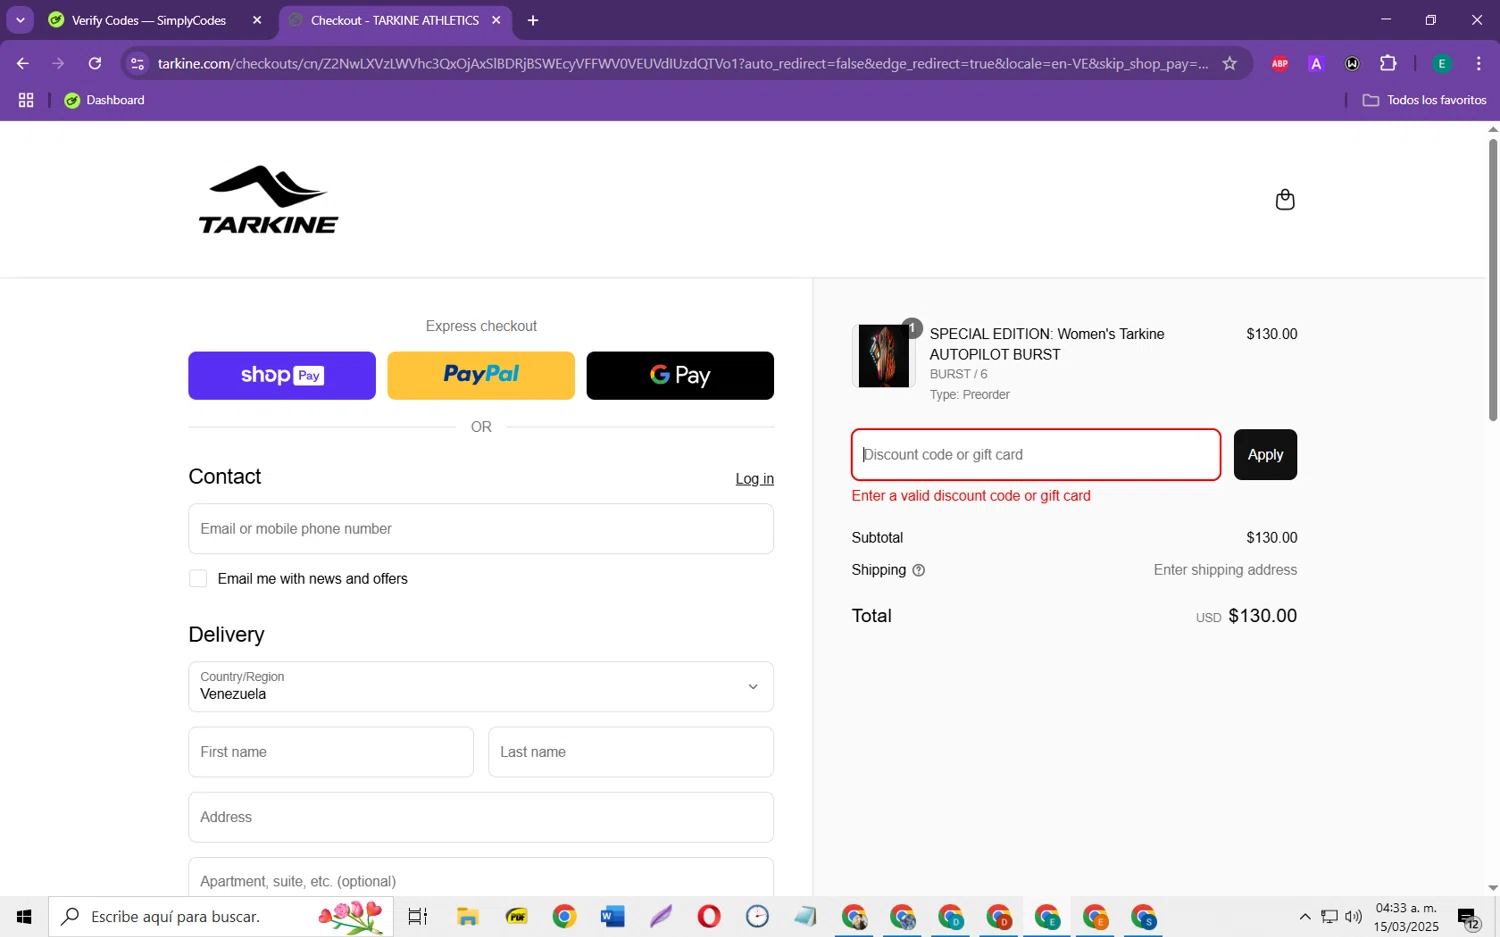Click the product thumbnail image
This screenshot has width=1500, height=937.
(x=884, y=355)
